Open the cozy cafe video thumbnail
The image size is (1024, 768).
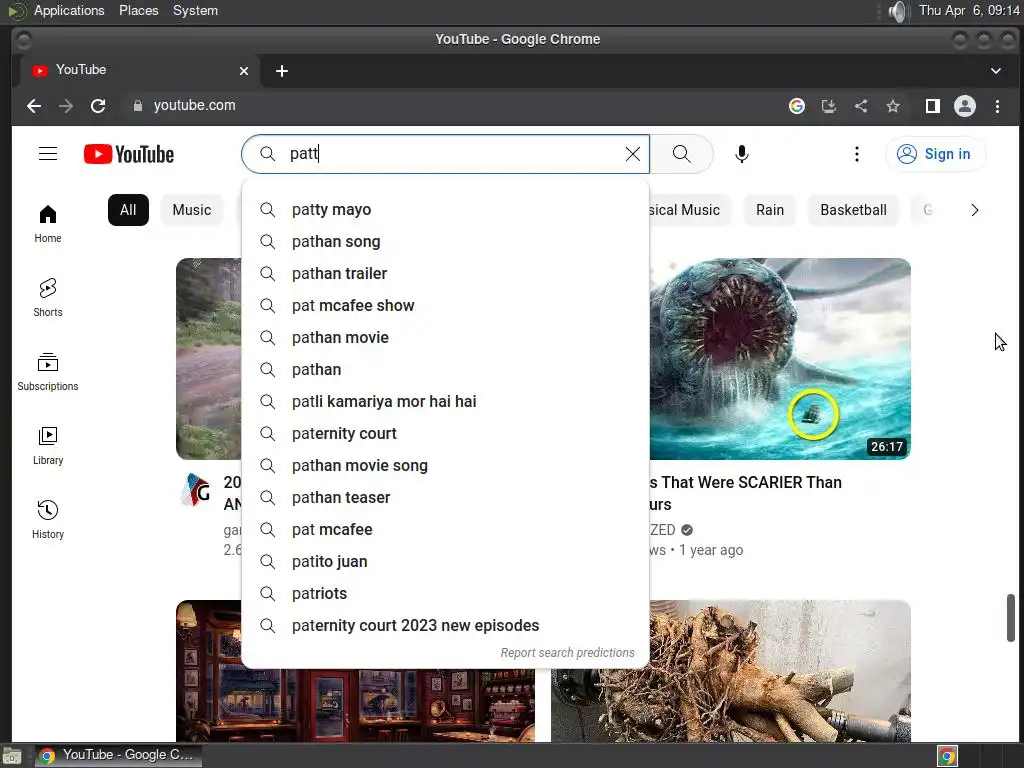click(x=355, y=705)
